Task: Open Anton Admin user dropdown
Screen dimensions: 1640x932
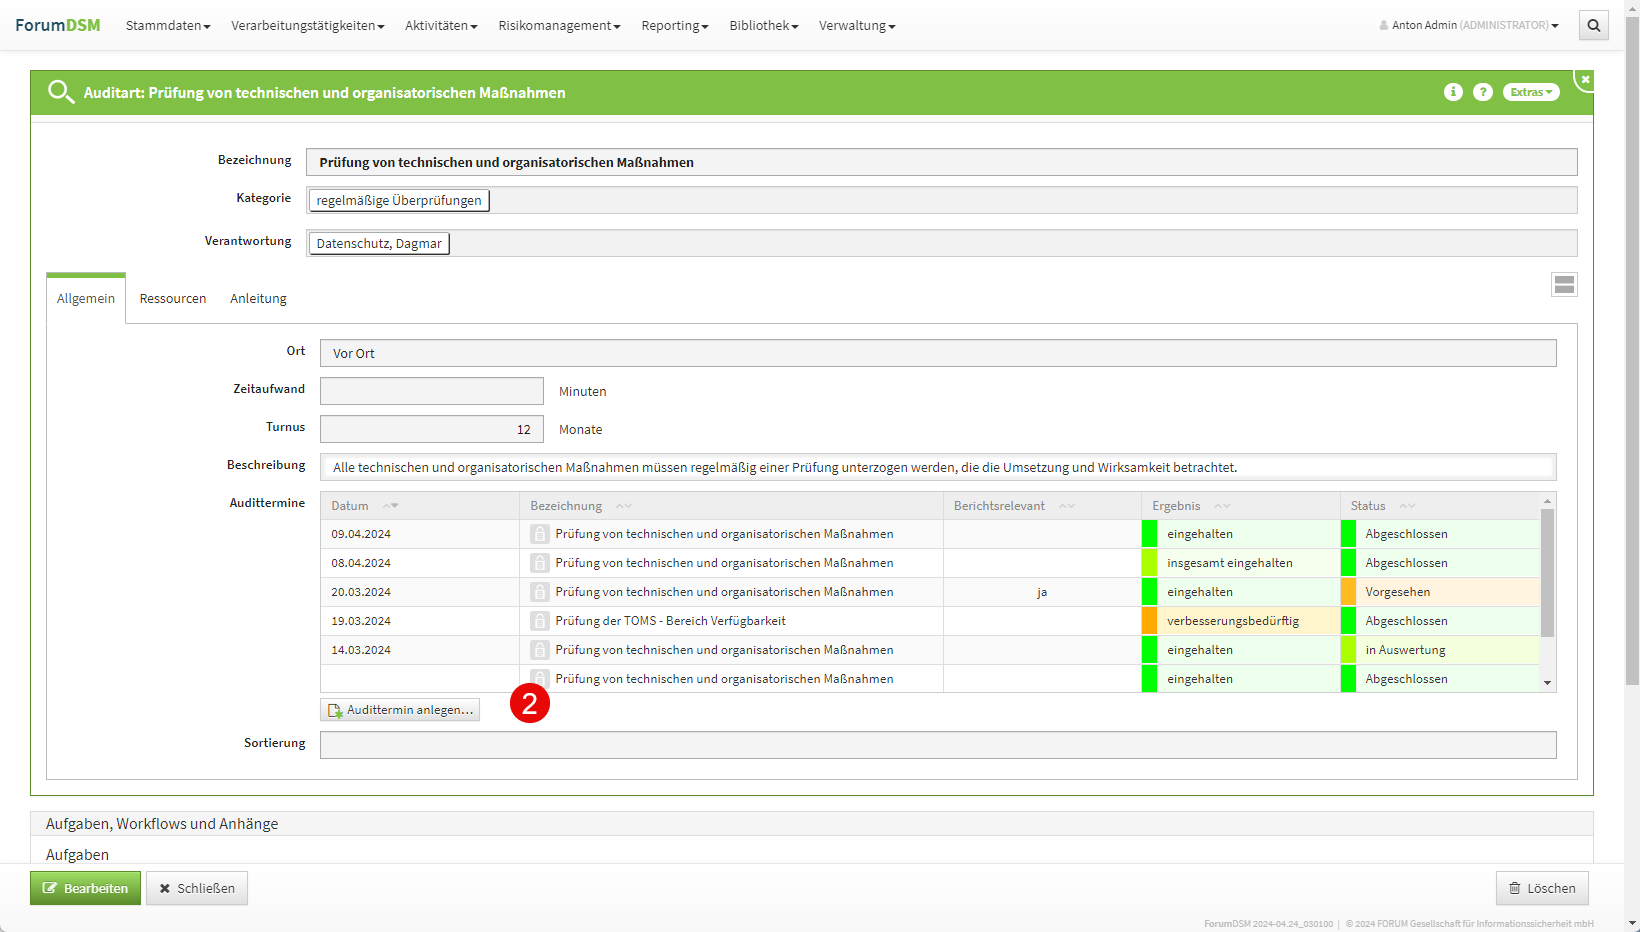Action: 1469,26
